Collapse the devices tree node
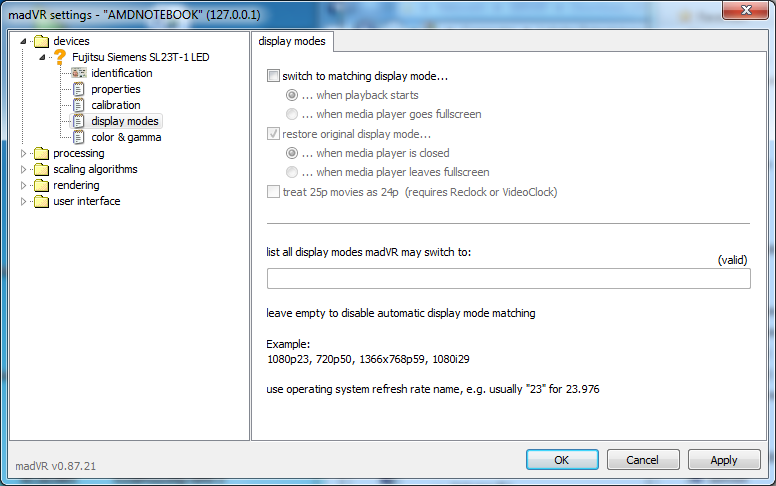Screen dimensions: 776x486 23,42
